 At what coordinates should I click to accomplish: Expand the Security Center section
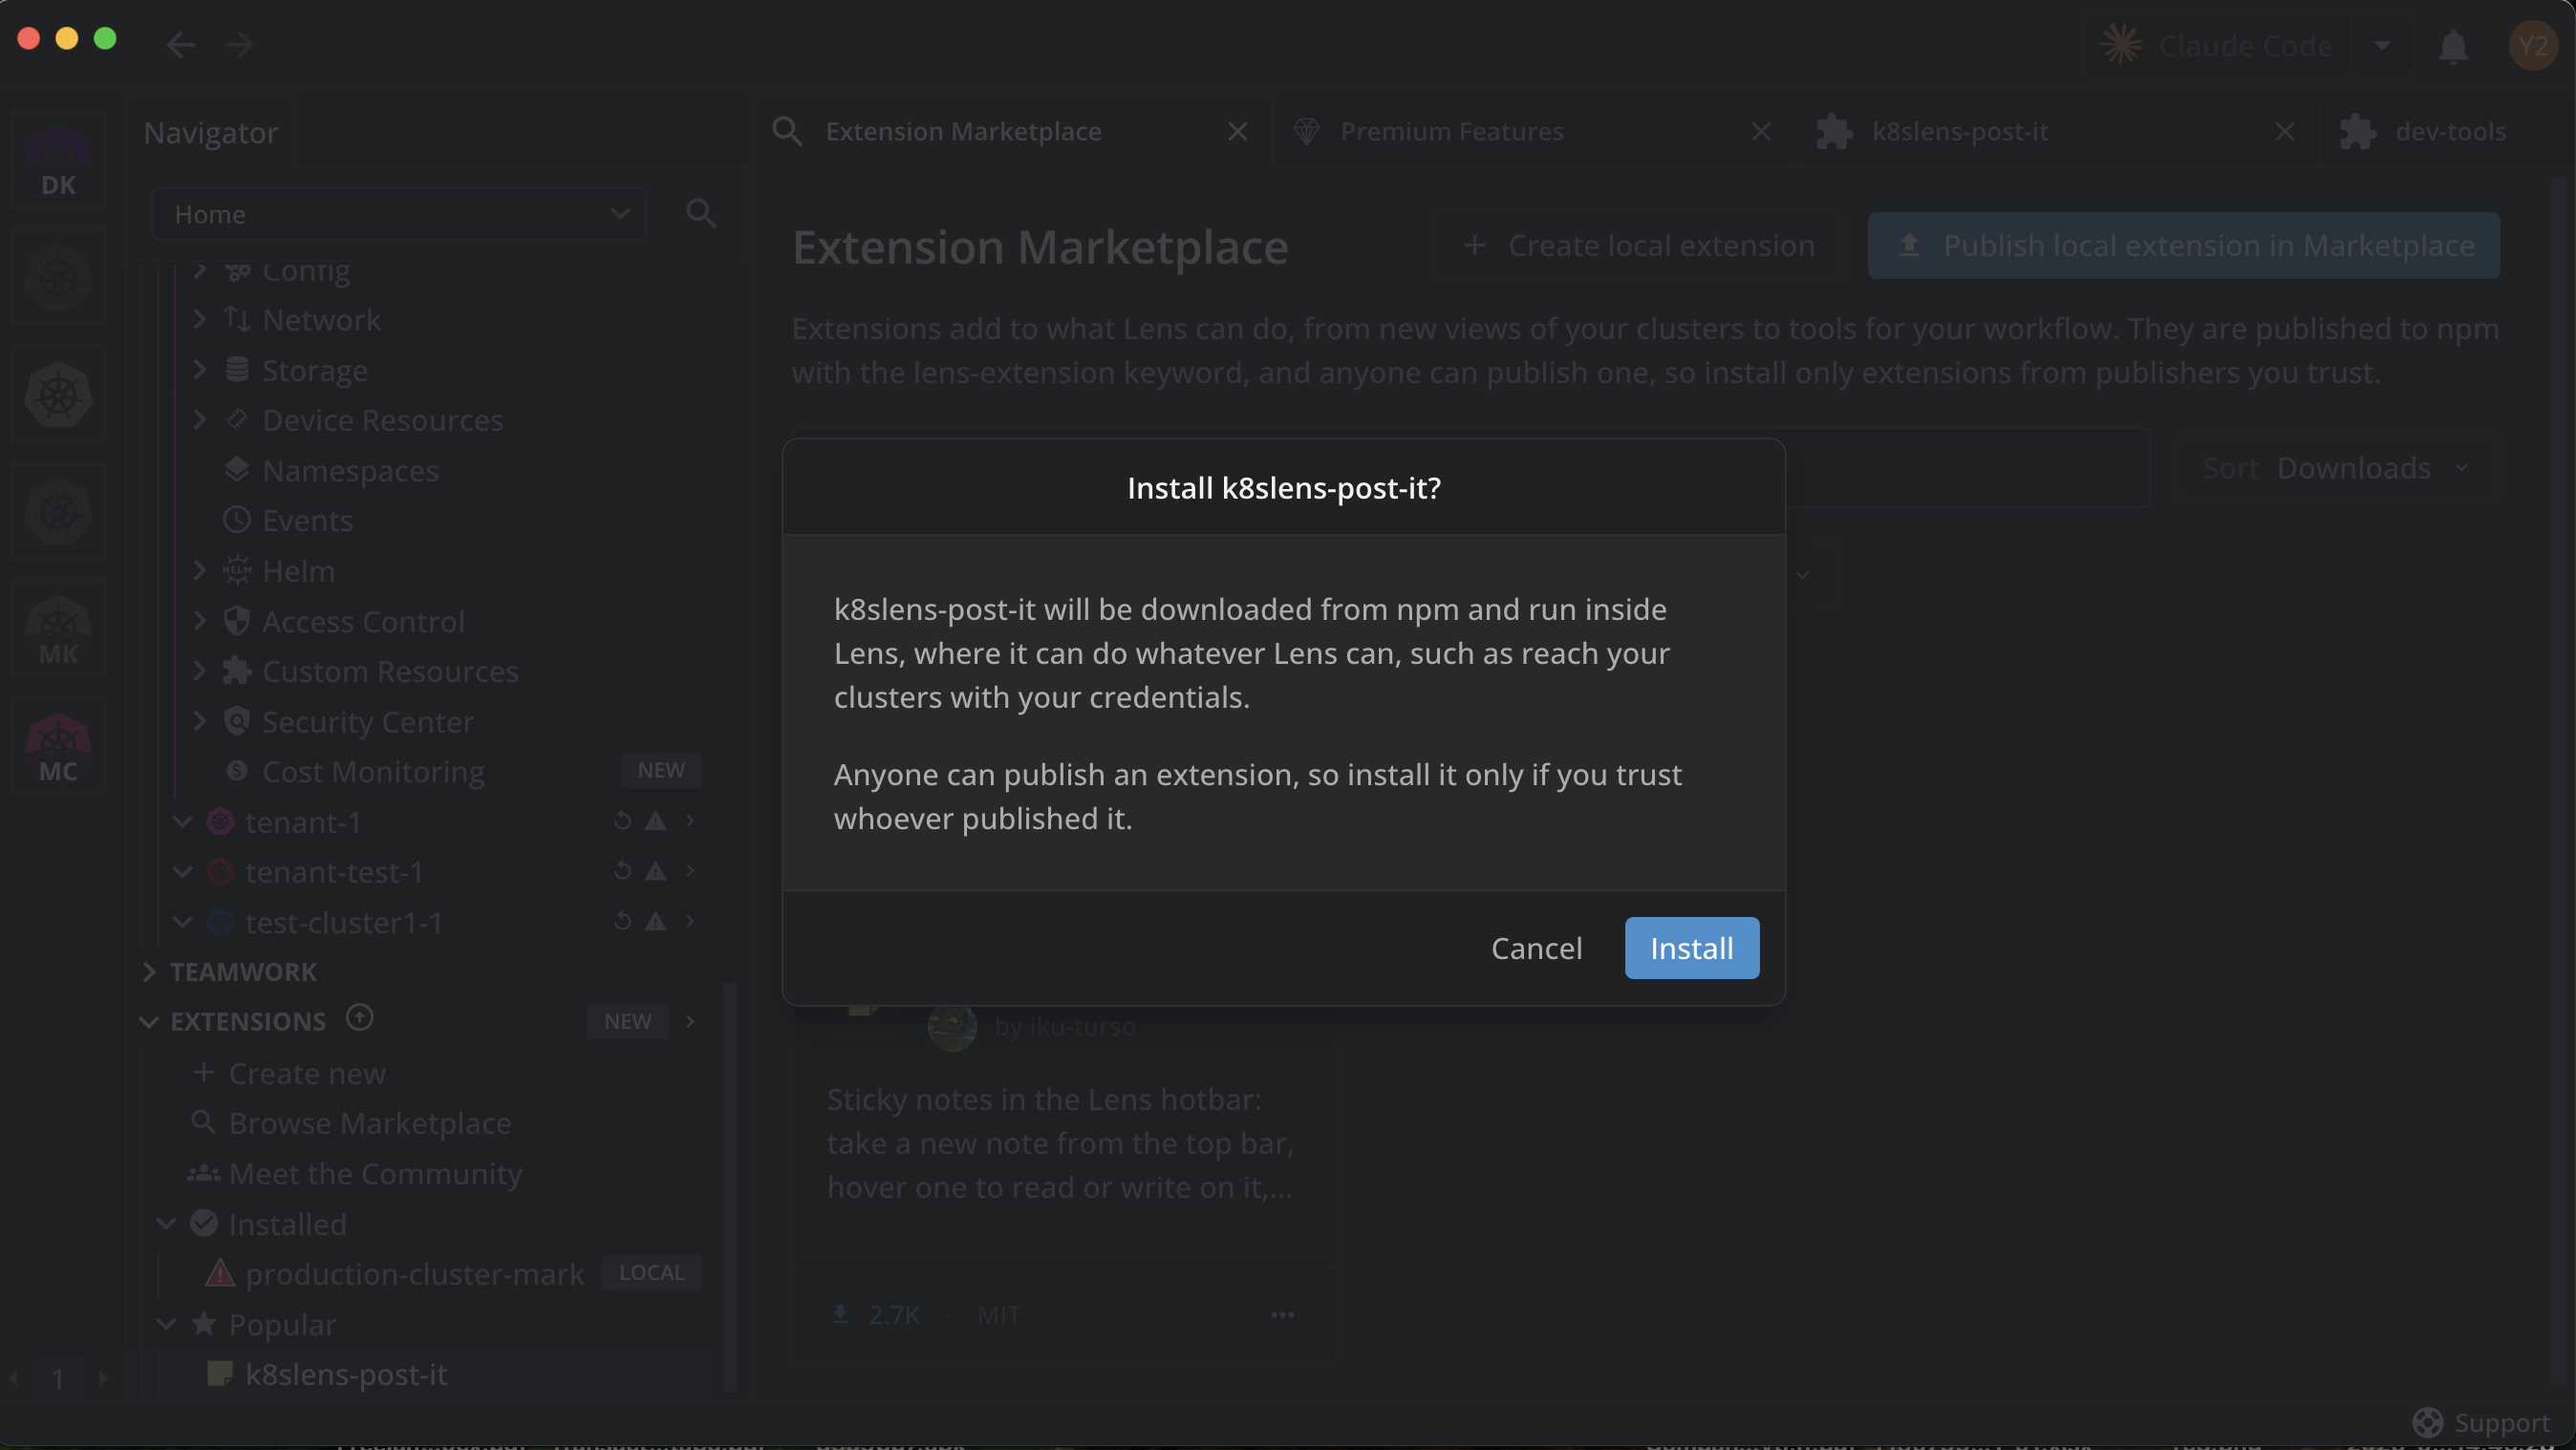pos(199,721)
